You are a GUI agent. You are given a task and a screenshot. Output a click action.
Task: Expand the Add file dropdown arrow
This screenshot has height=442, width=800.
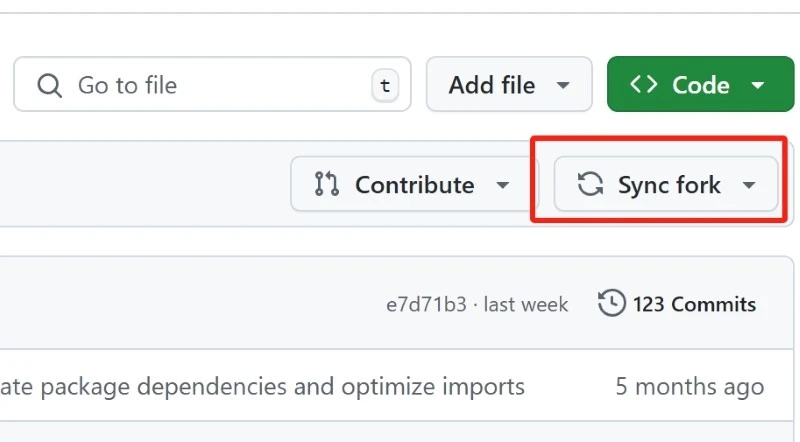click(x=563, y=85)
